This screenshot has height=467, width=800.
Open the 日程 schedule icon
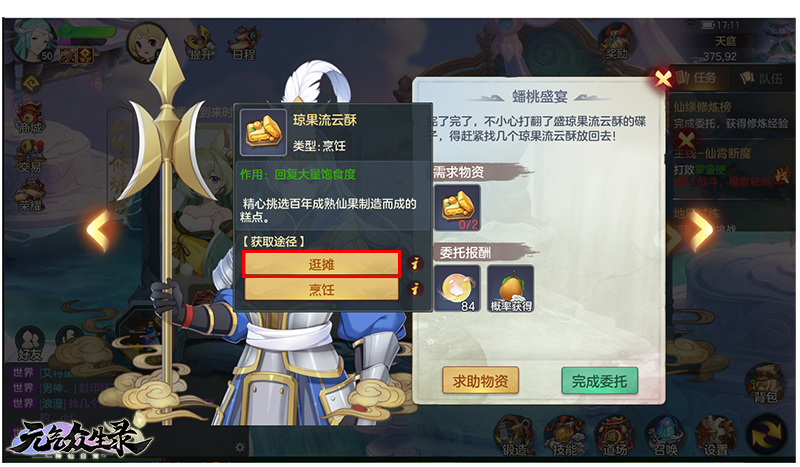coord(245,43)
